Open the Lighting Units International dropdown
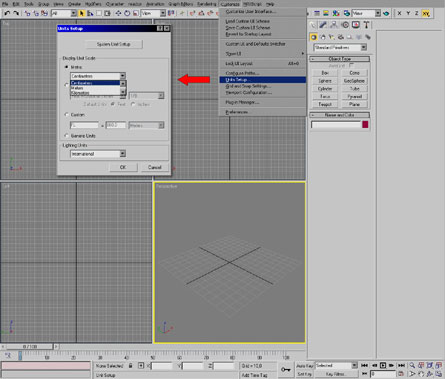The height and width of the screenshot is (379, 445). (98, 154)
